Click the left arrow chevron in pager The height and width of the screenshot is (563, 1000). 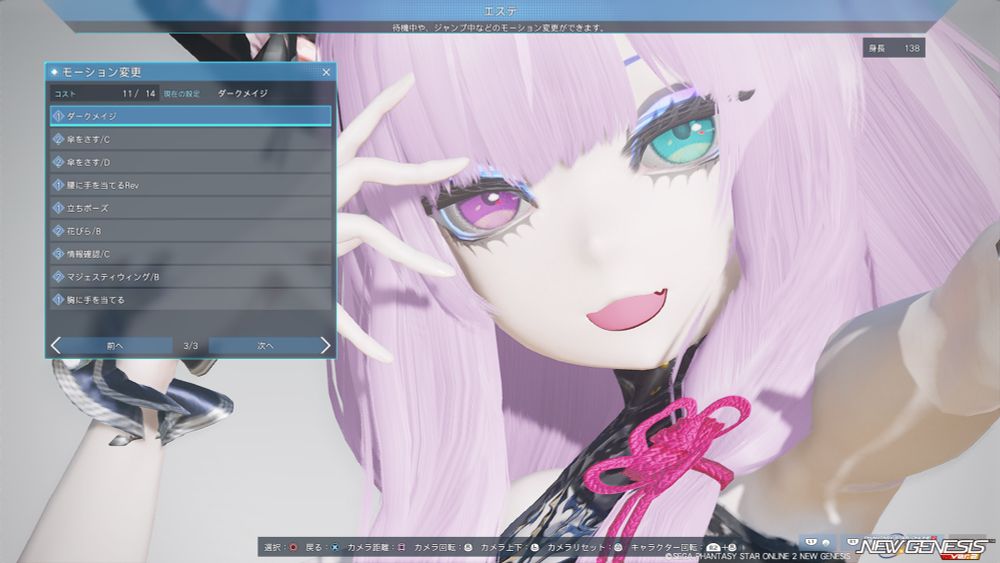coord(55,346)
